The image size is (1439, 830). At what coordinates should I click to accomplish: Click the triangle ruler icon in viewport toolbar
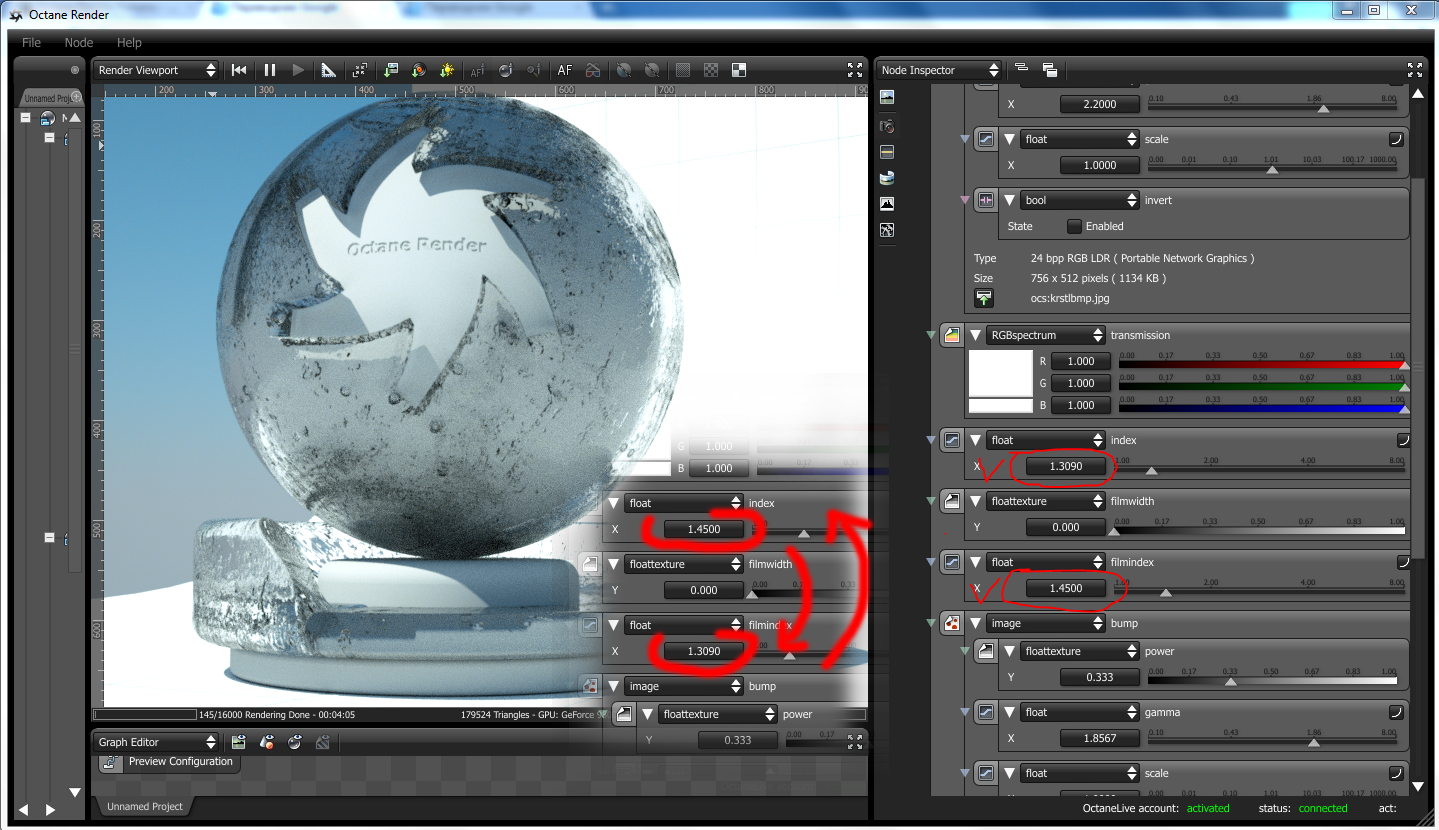[x=328, y=70]
